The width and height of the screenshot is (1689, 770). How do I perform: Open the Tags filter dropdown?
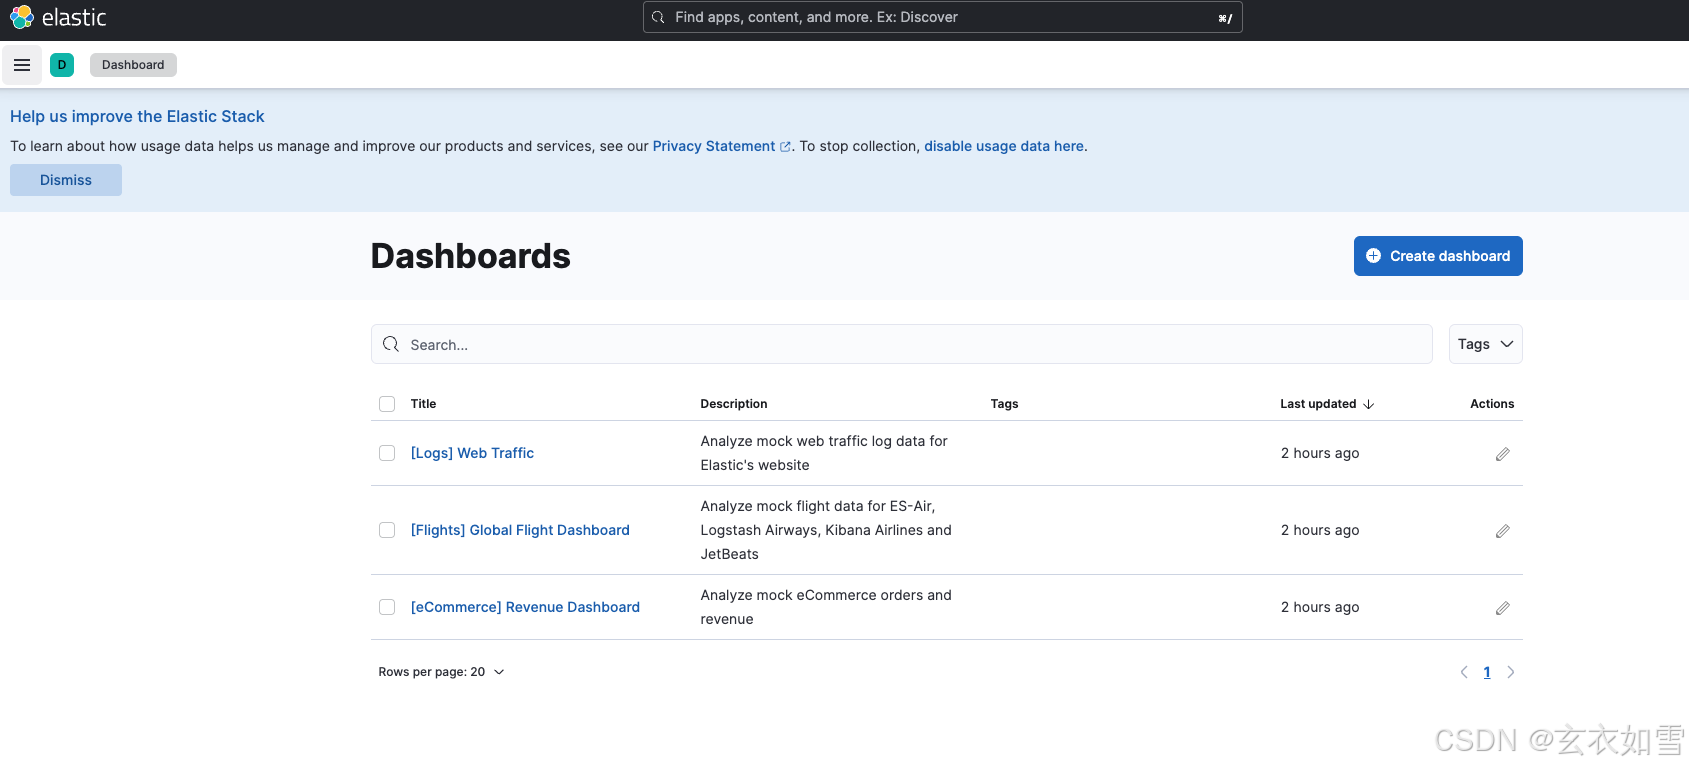1485,344
